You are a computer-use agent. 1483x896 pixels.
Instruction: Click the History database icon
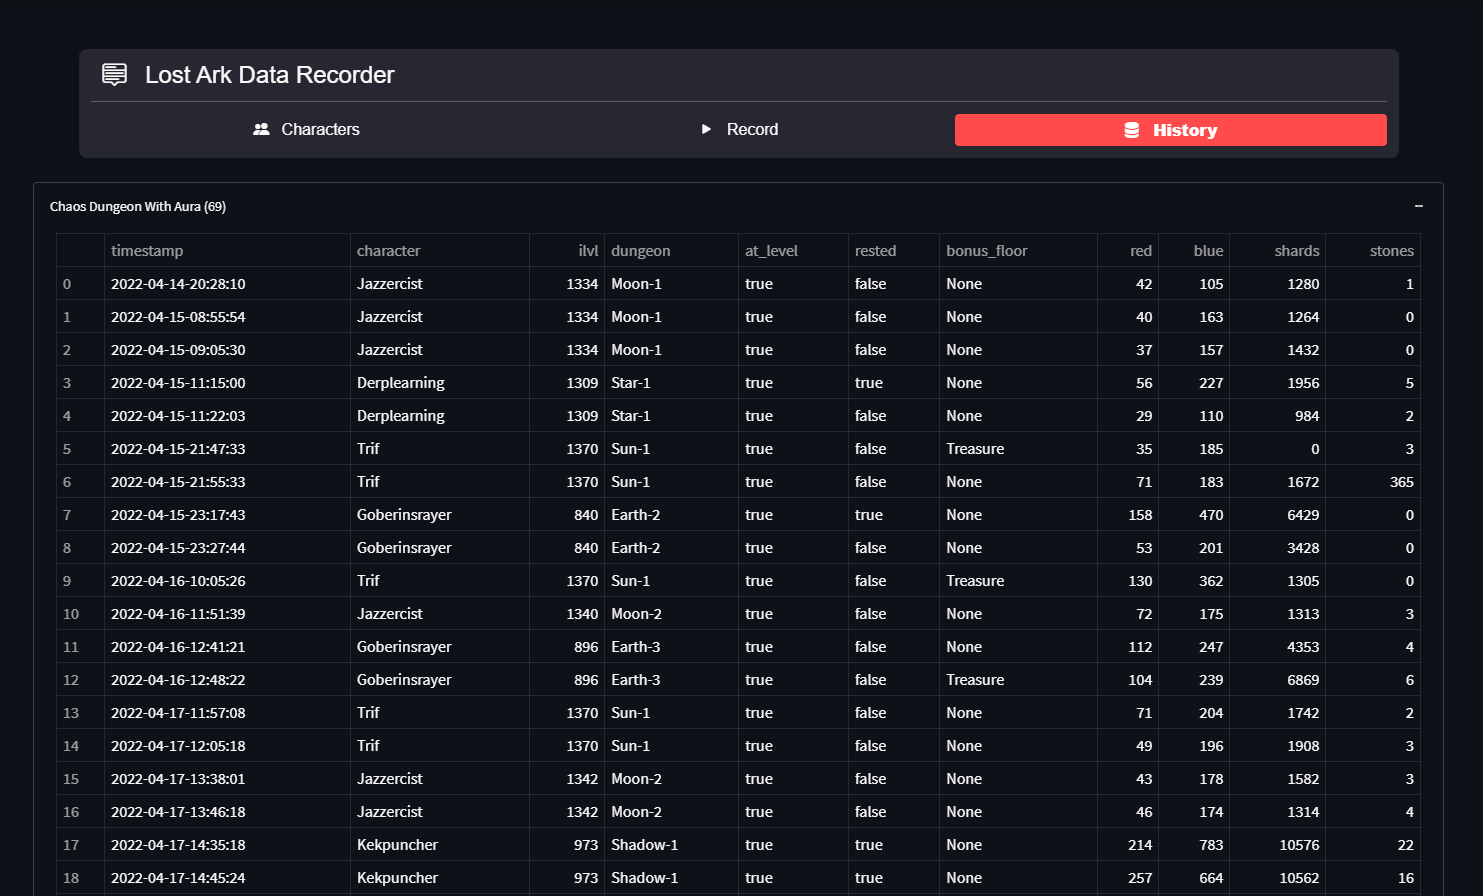1132,130
